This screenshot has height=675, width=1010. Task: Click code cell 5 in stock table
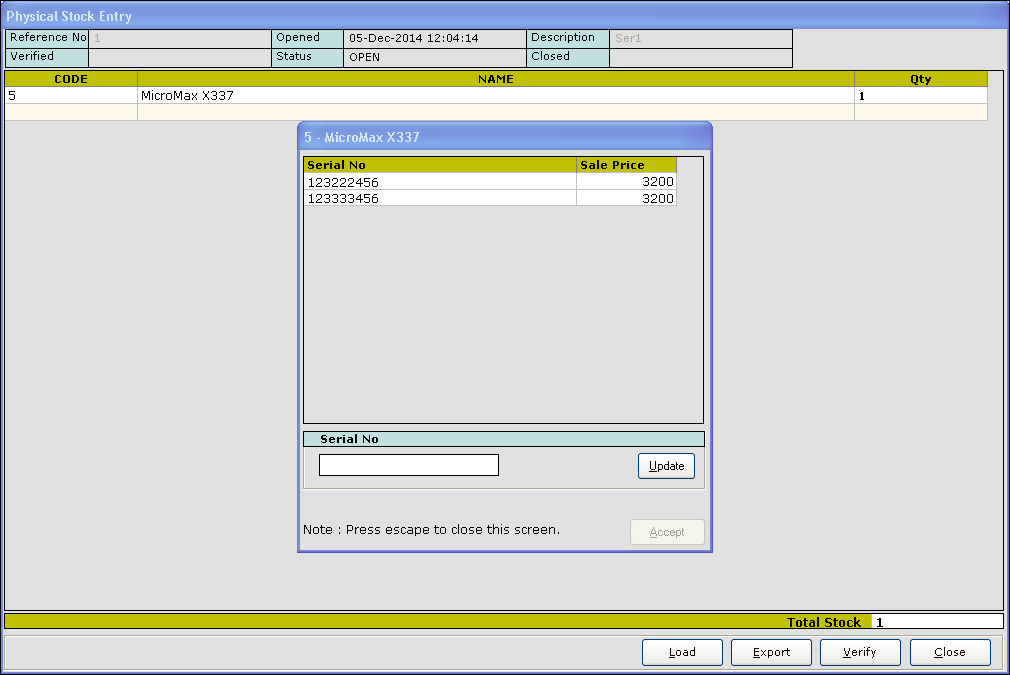(x=71, y=95)
